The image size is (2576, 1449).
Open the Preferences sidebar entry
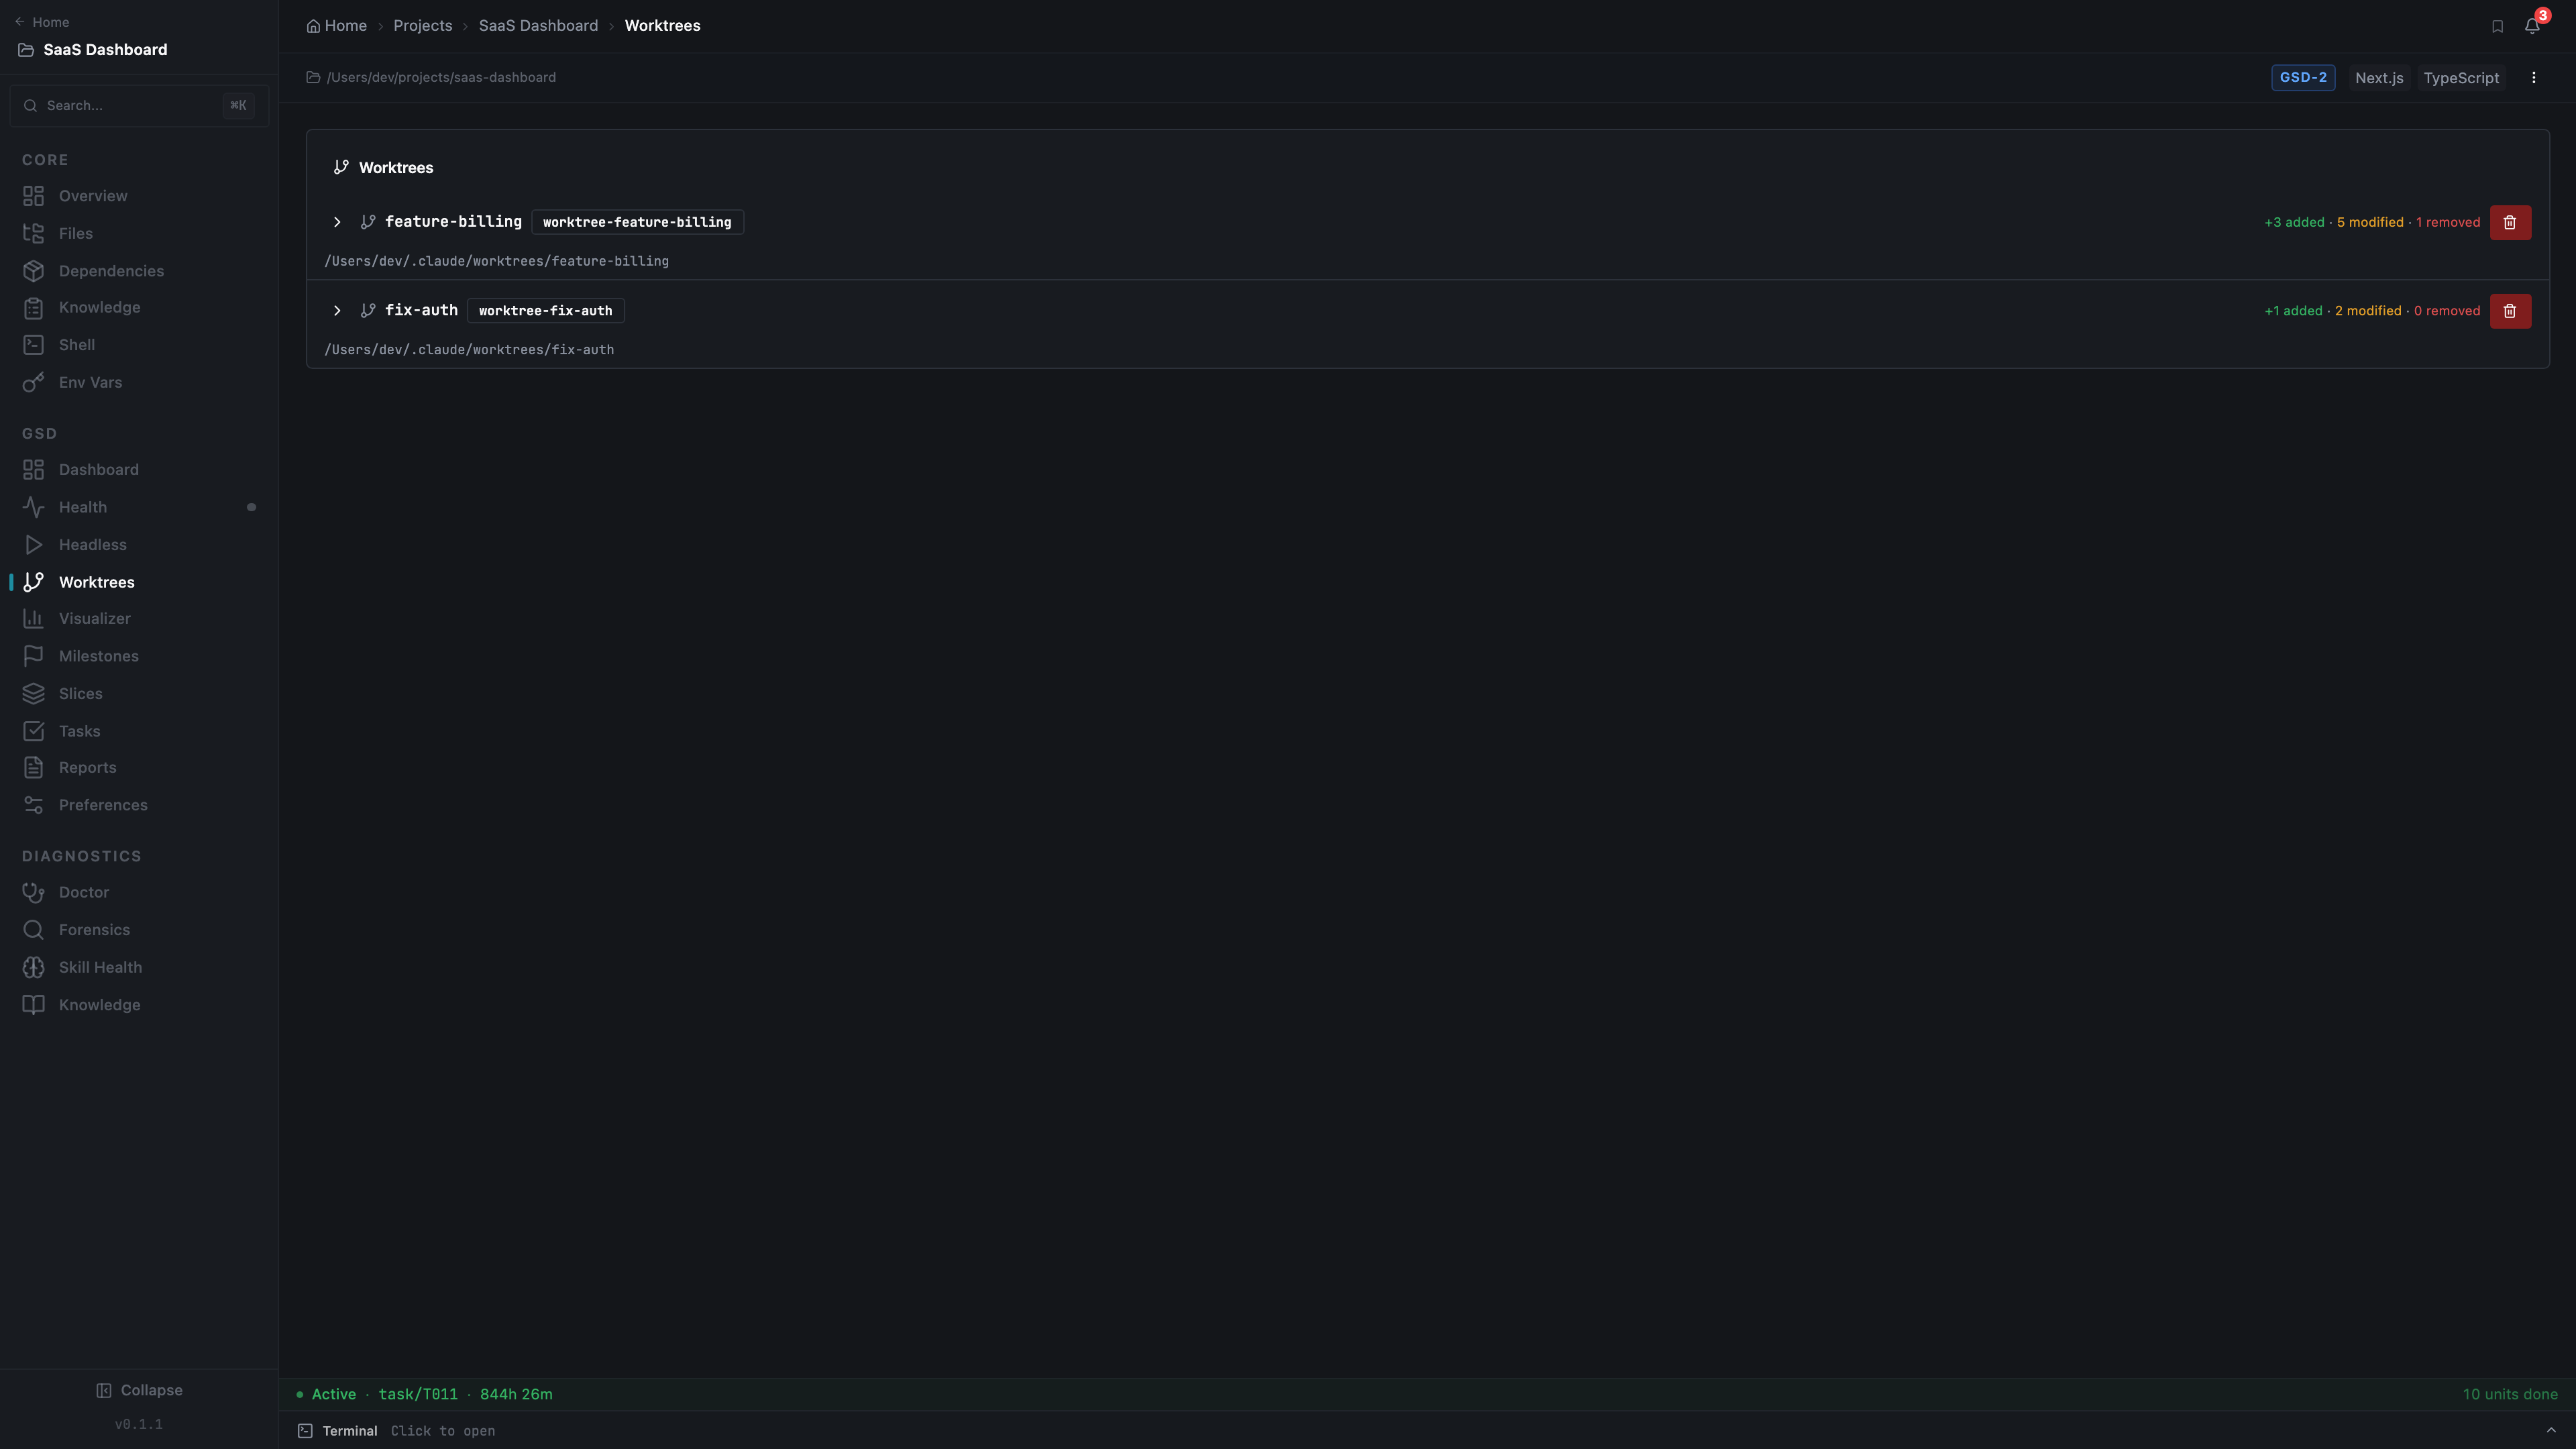tap(103, 804)
